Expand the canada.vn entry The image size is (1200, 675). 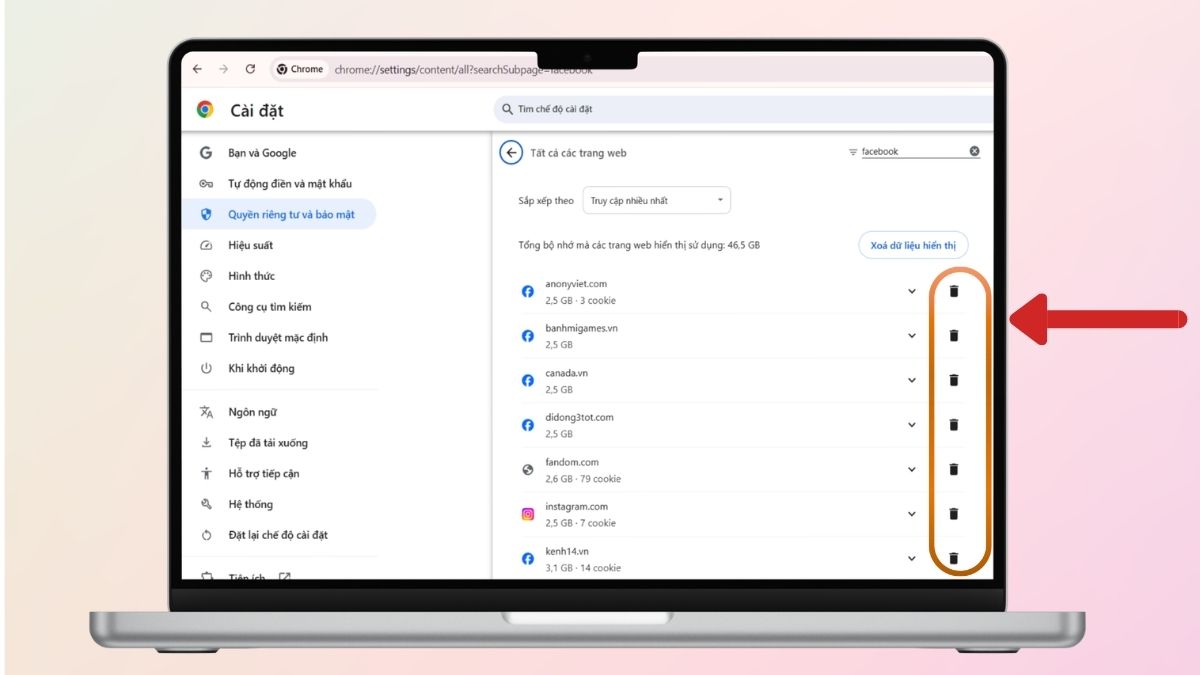(x=911, y=380)
